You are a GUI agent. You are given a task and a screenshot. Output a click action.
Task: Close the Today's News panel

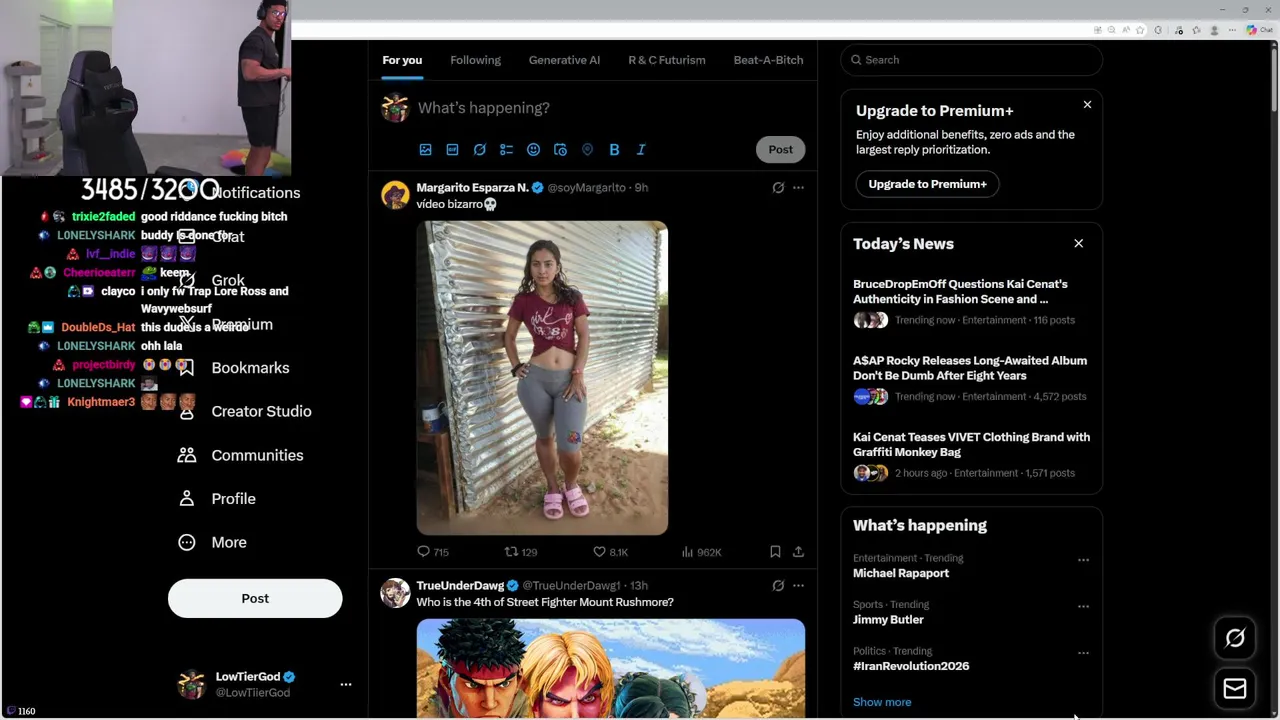(x=1078, y=244)
